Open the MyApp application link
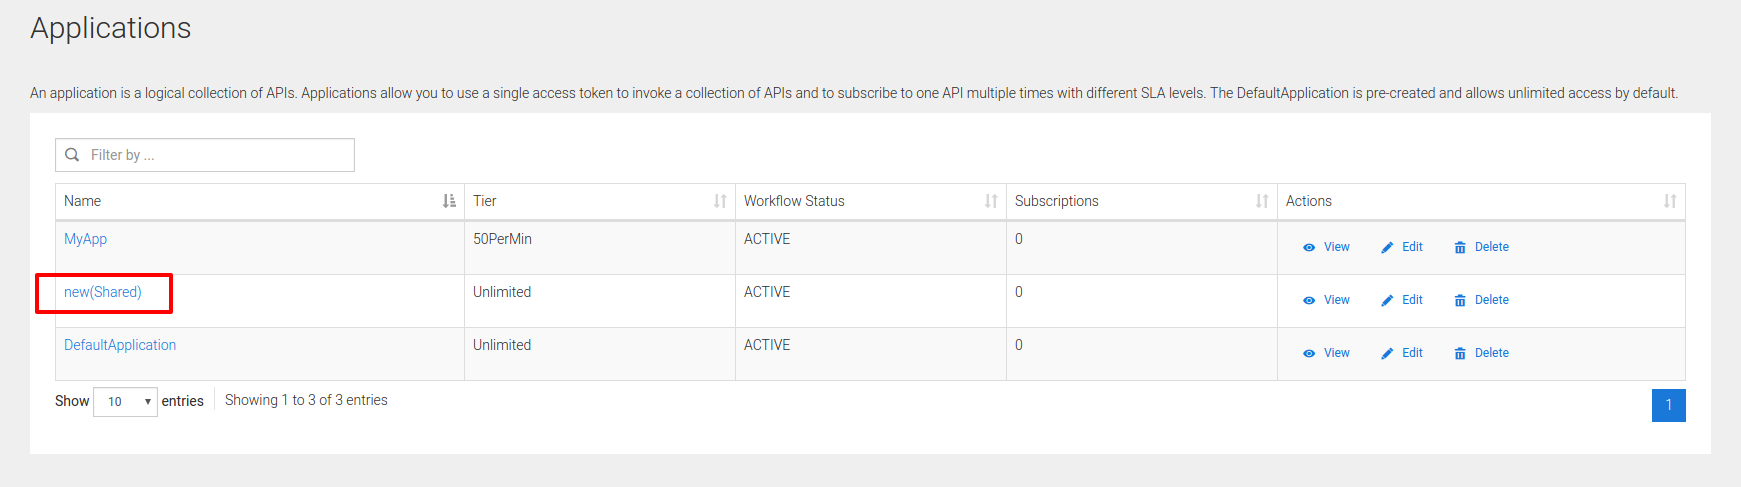 (x=85, y=239)
